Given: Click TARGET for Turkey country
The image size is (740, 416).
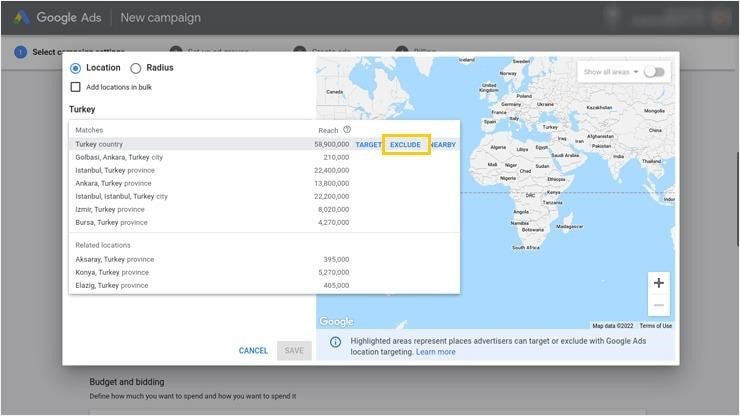Looking at the screenshot, I should pos(368,144).
